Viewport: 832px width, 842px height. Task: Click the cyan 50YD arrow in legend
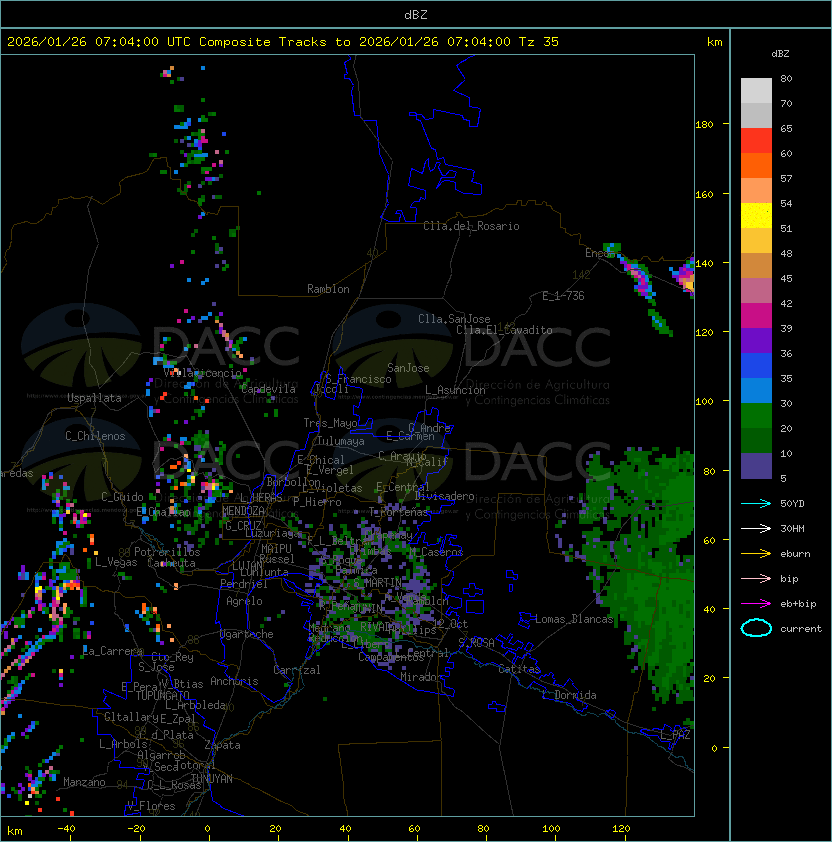point(756,503)
